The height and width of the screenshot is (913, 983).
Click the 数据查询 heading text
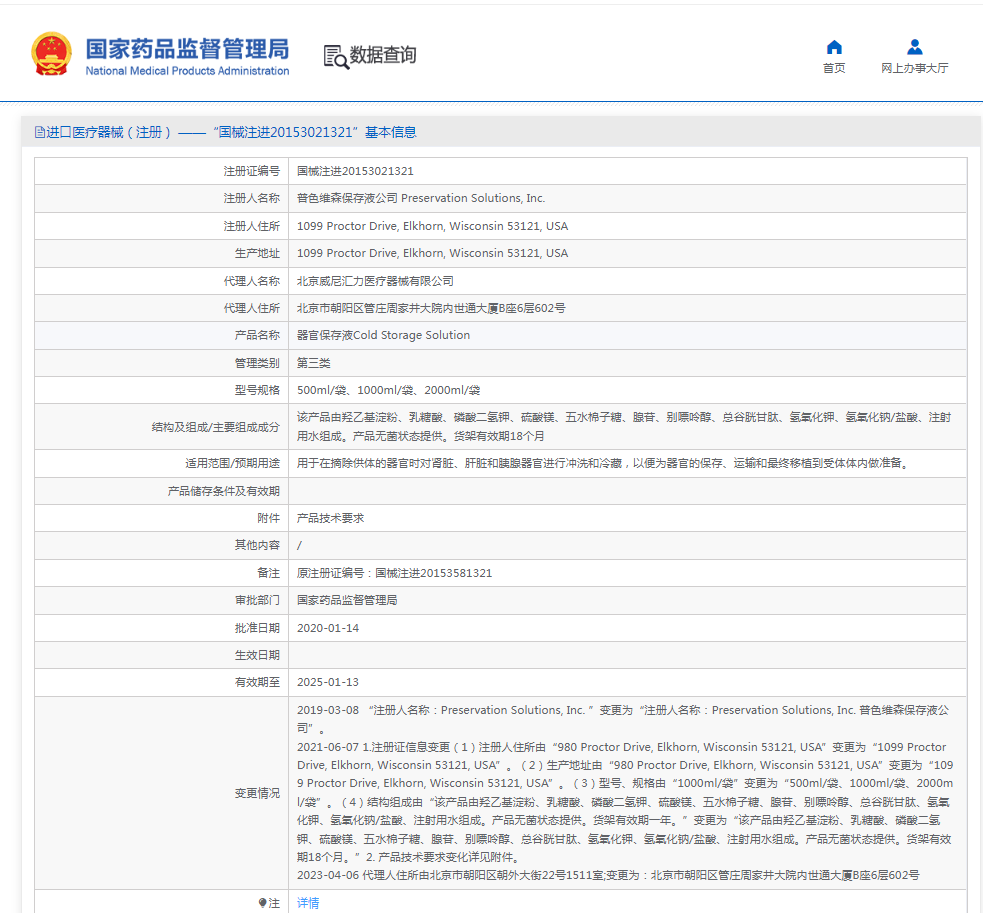click(x=383, y=55)
